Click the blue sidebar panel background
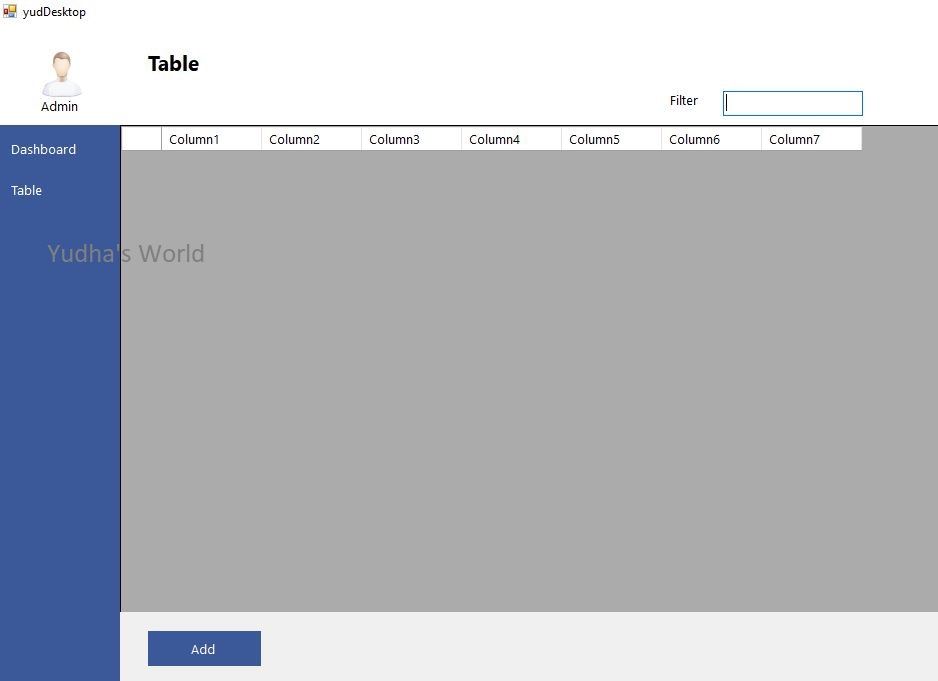The height and width of the screenshot is (681, 938). click(x=60, y=450)
